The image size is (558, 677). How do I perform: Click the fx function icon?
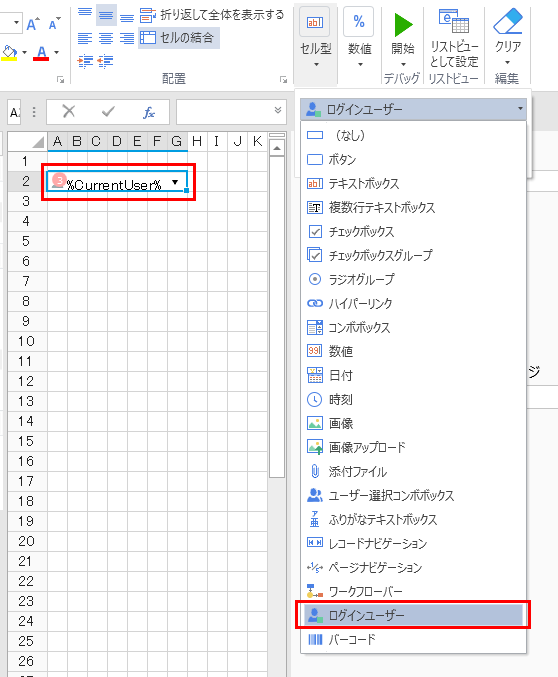(149, 113)
